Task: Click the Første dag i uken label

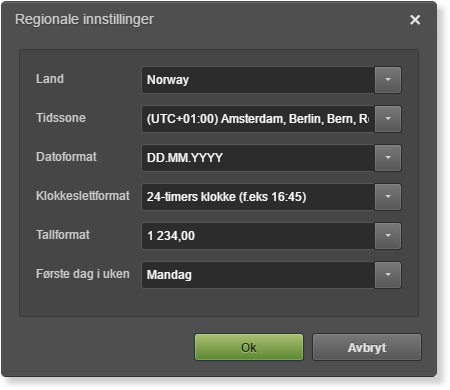Action: click(83, 274)
